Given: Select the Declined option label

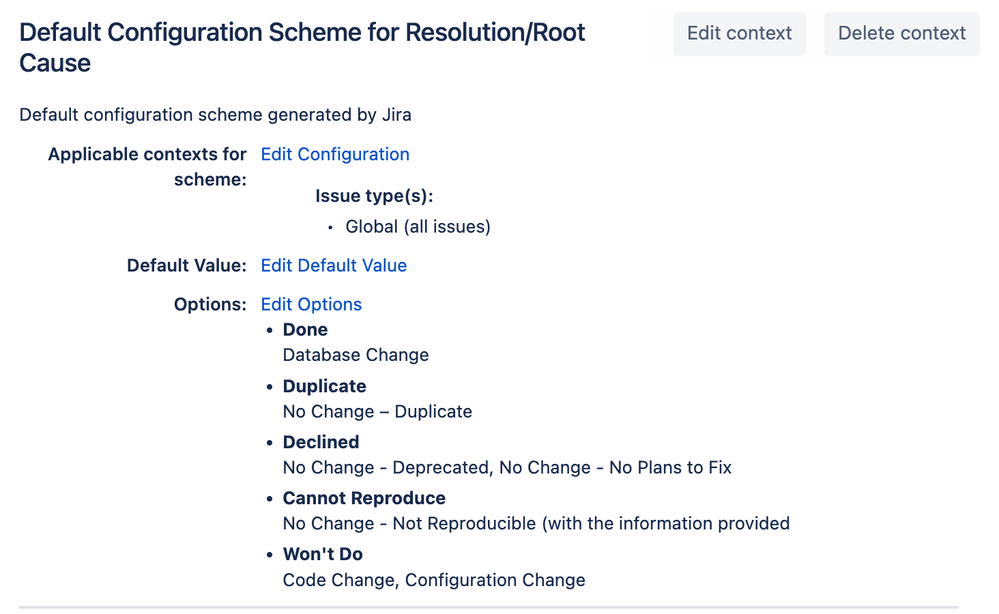Looking at the screenshot, I should coord(320,442).
